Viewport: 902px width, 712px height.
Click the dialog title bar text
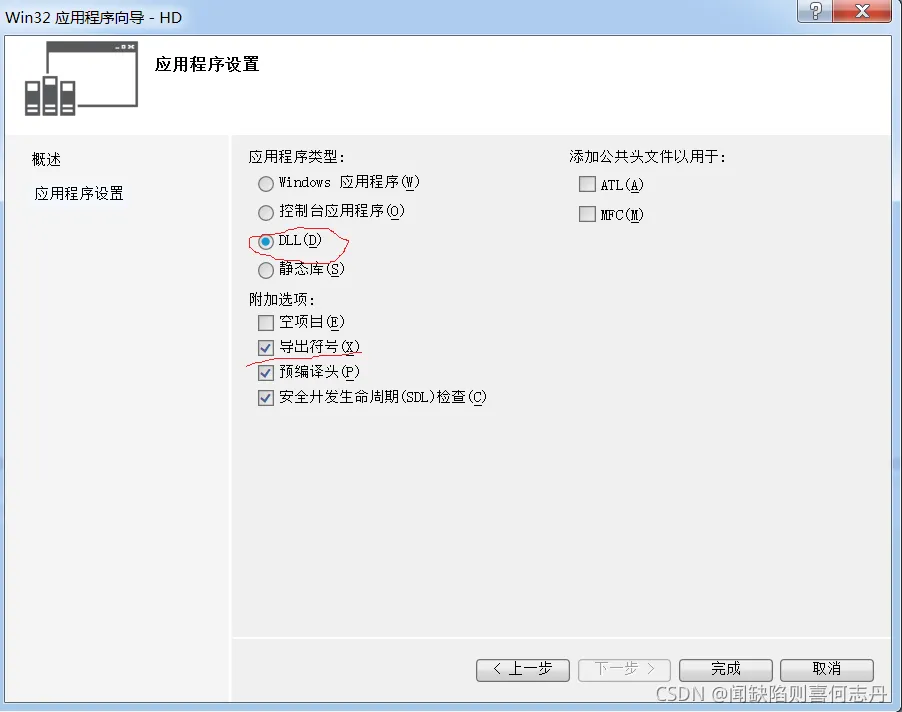93,17
